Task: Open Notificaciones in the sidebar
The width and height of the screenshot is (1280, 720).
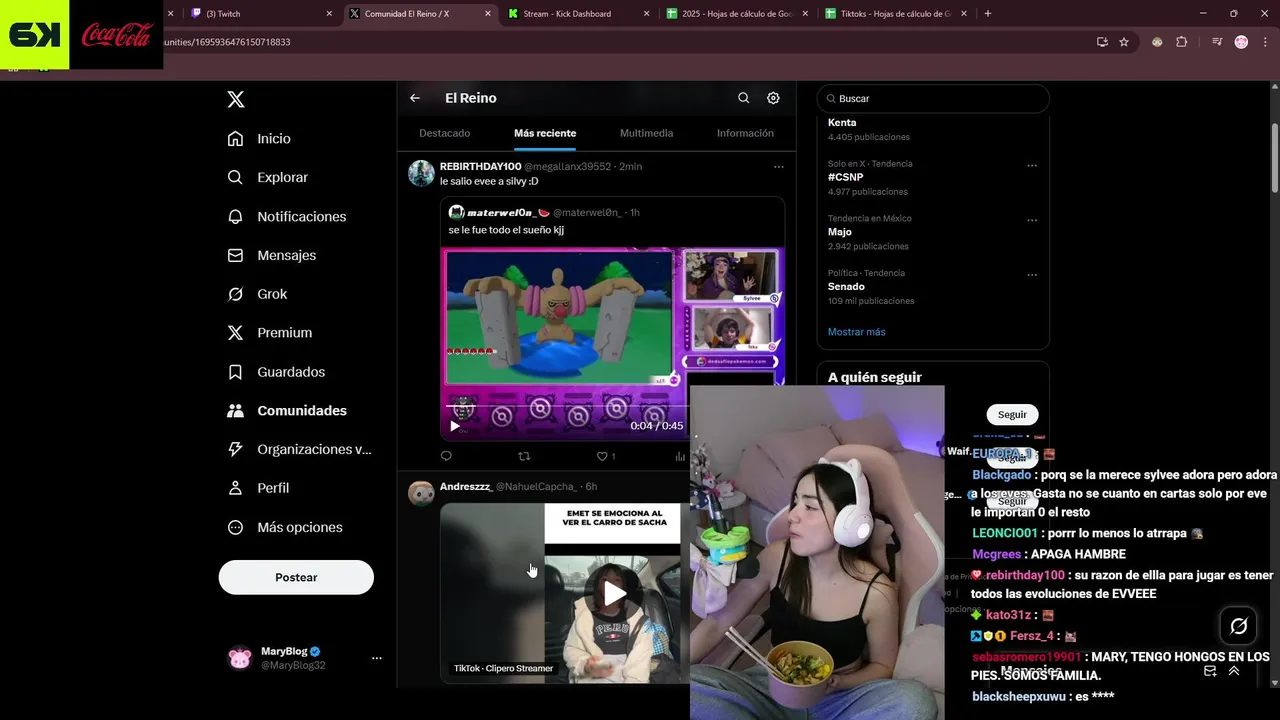Action: (x=287, y=216)
